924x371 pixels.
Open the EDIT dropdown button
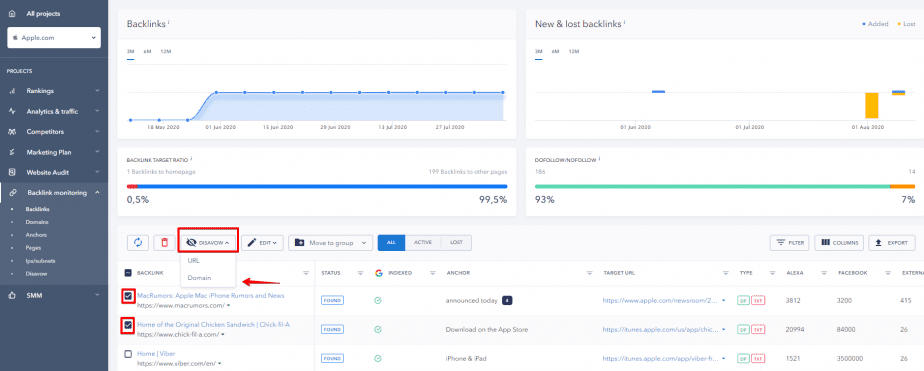[262, 243]
